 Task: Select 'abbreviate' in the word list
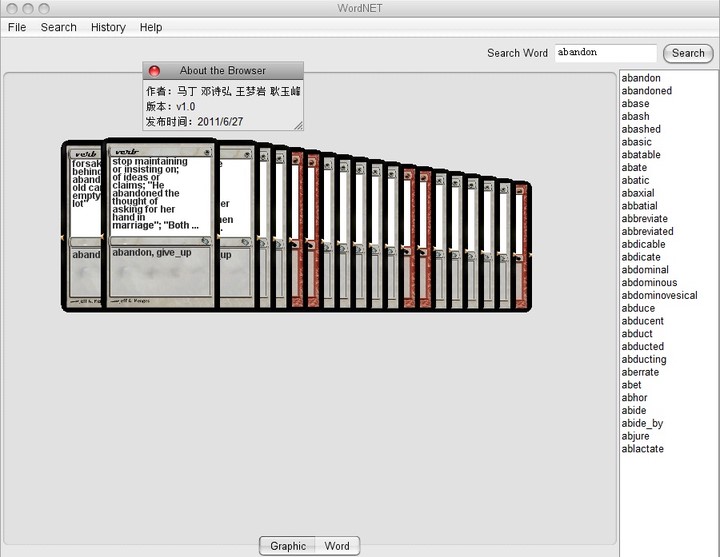tap(645, 219)
